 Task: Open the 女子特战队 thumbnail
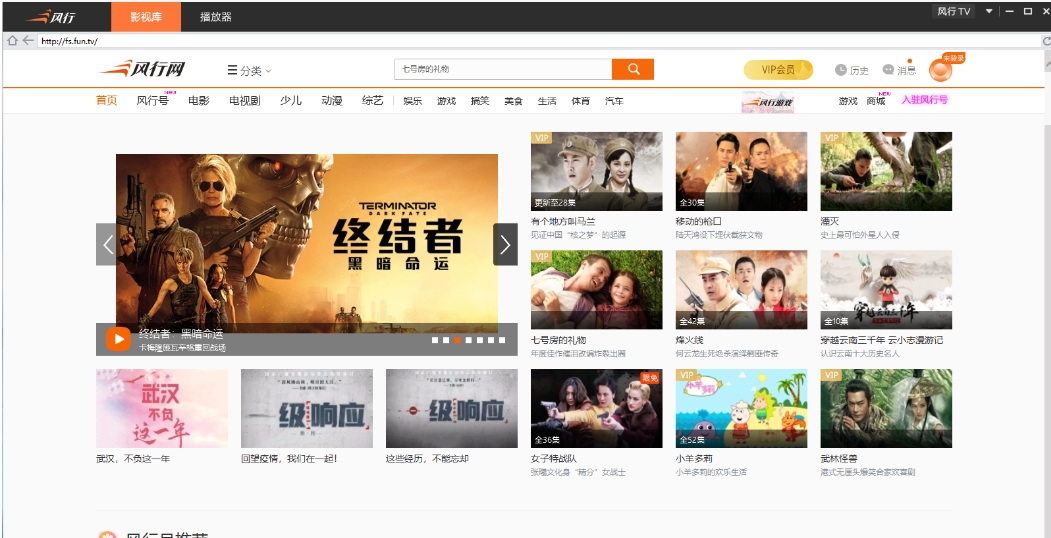pos(597,409)
